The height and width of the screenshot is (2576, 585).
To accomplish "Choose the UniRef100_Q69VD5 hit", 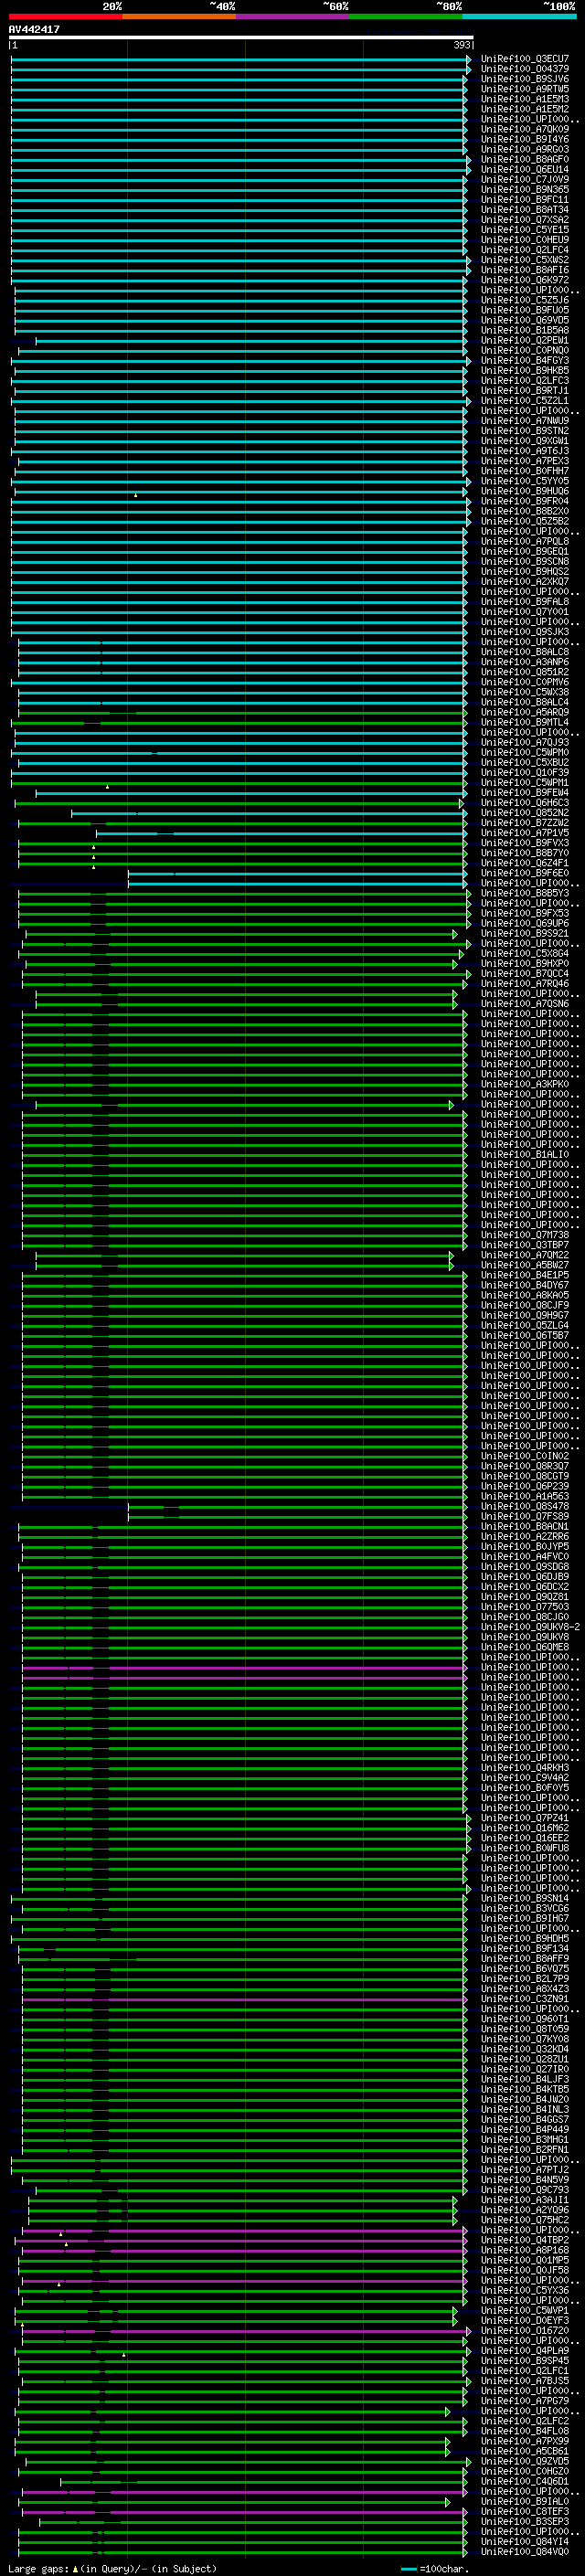I will pyautogui.click(x=524, y=320).
